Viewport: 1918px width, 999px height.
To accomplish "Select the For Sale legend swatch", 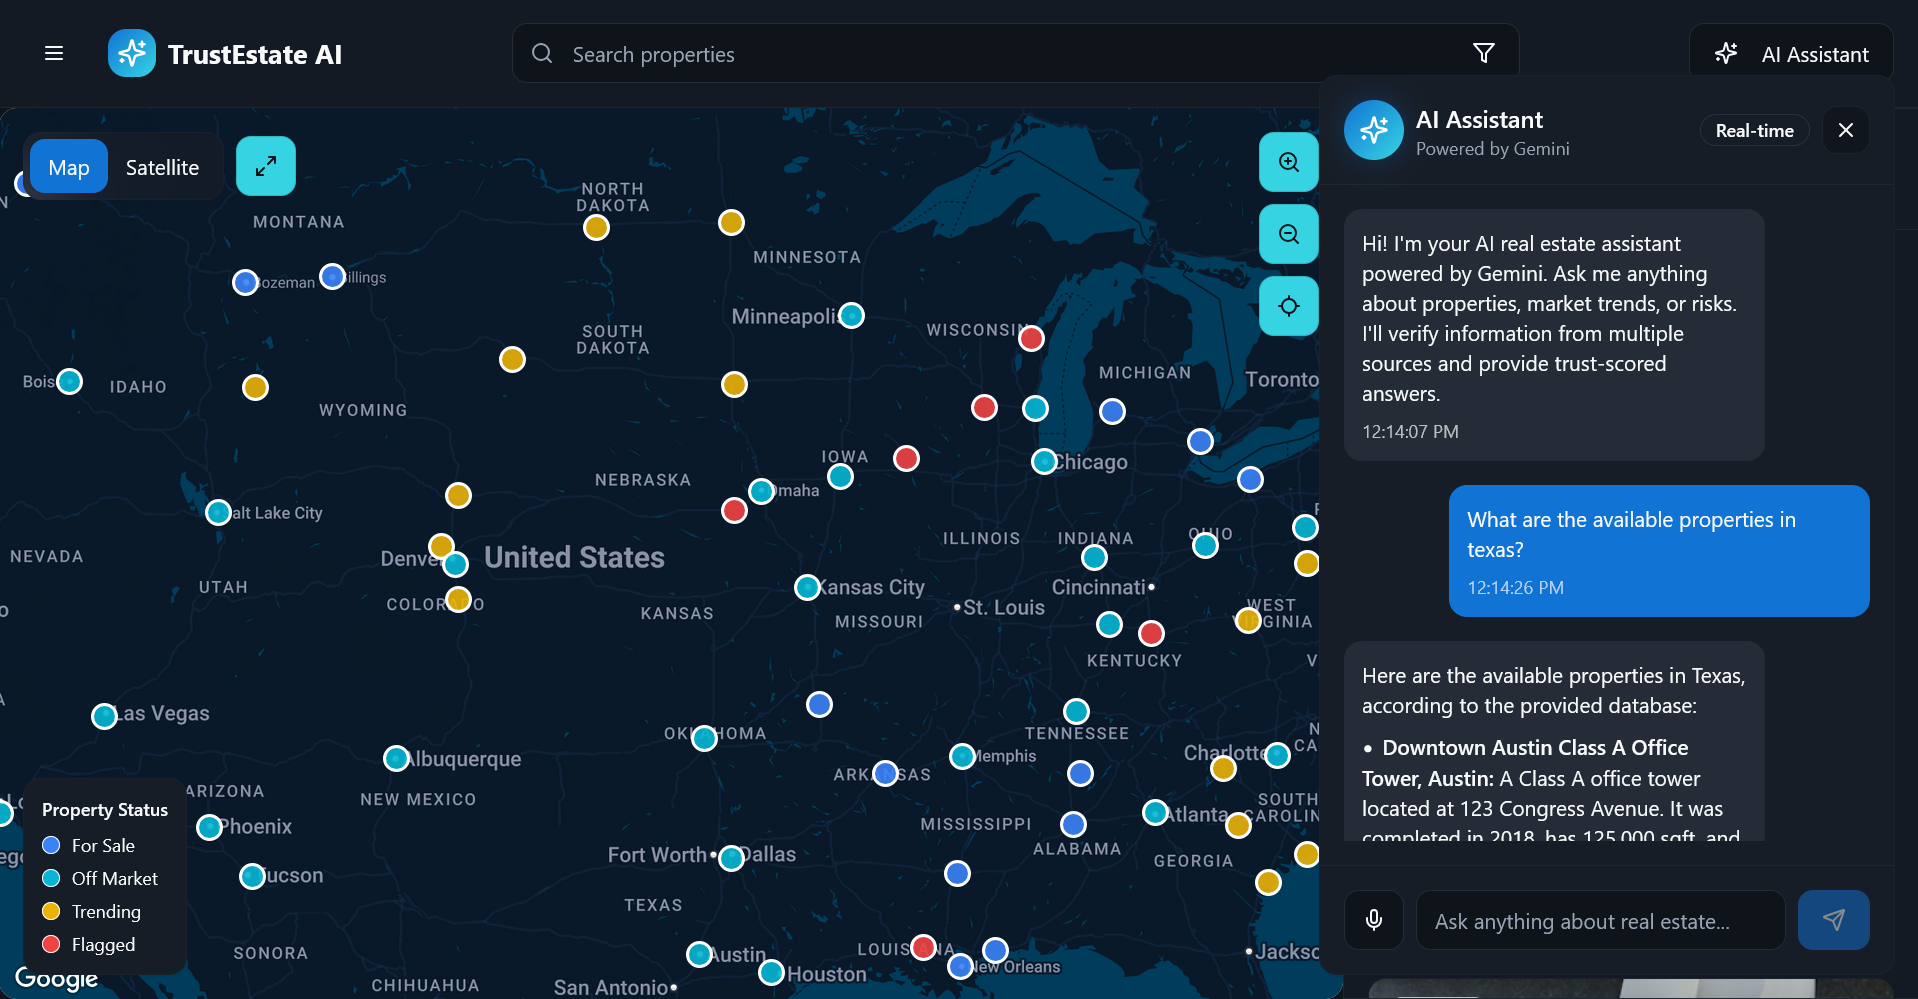I will point(51,845).
